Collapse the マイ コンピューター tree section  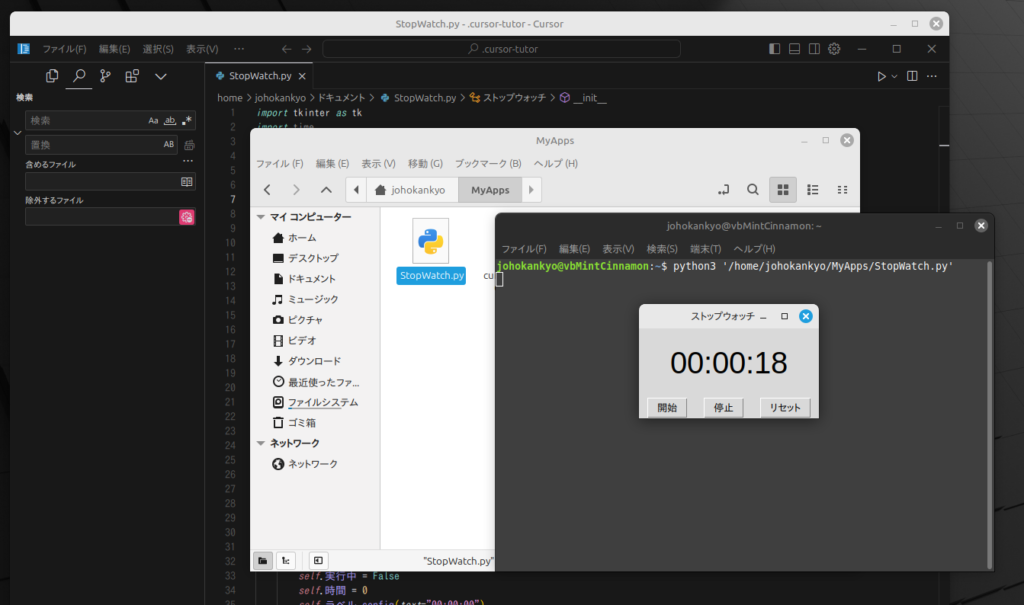(x=260, y=217)
